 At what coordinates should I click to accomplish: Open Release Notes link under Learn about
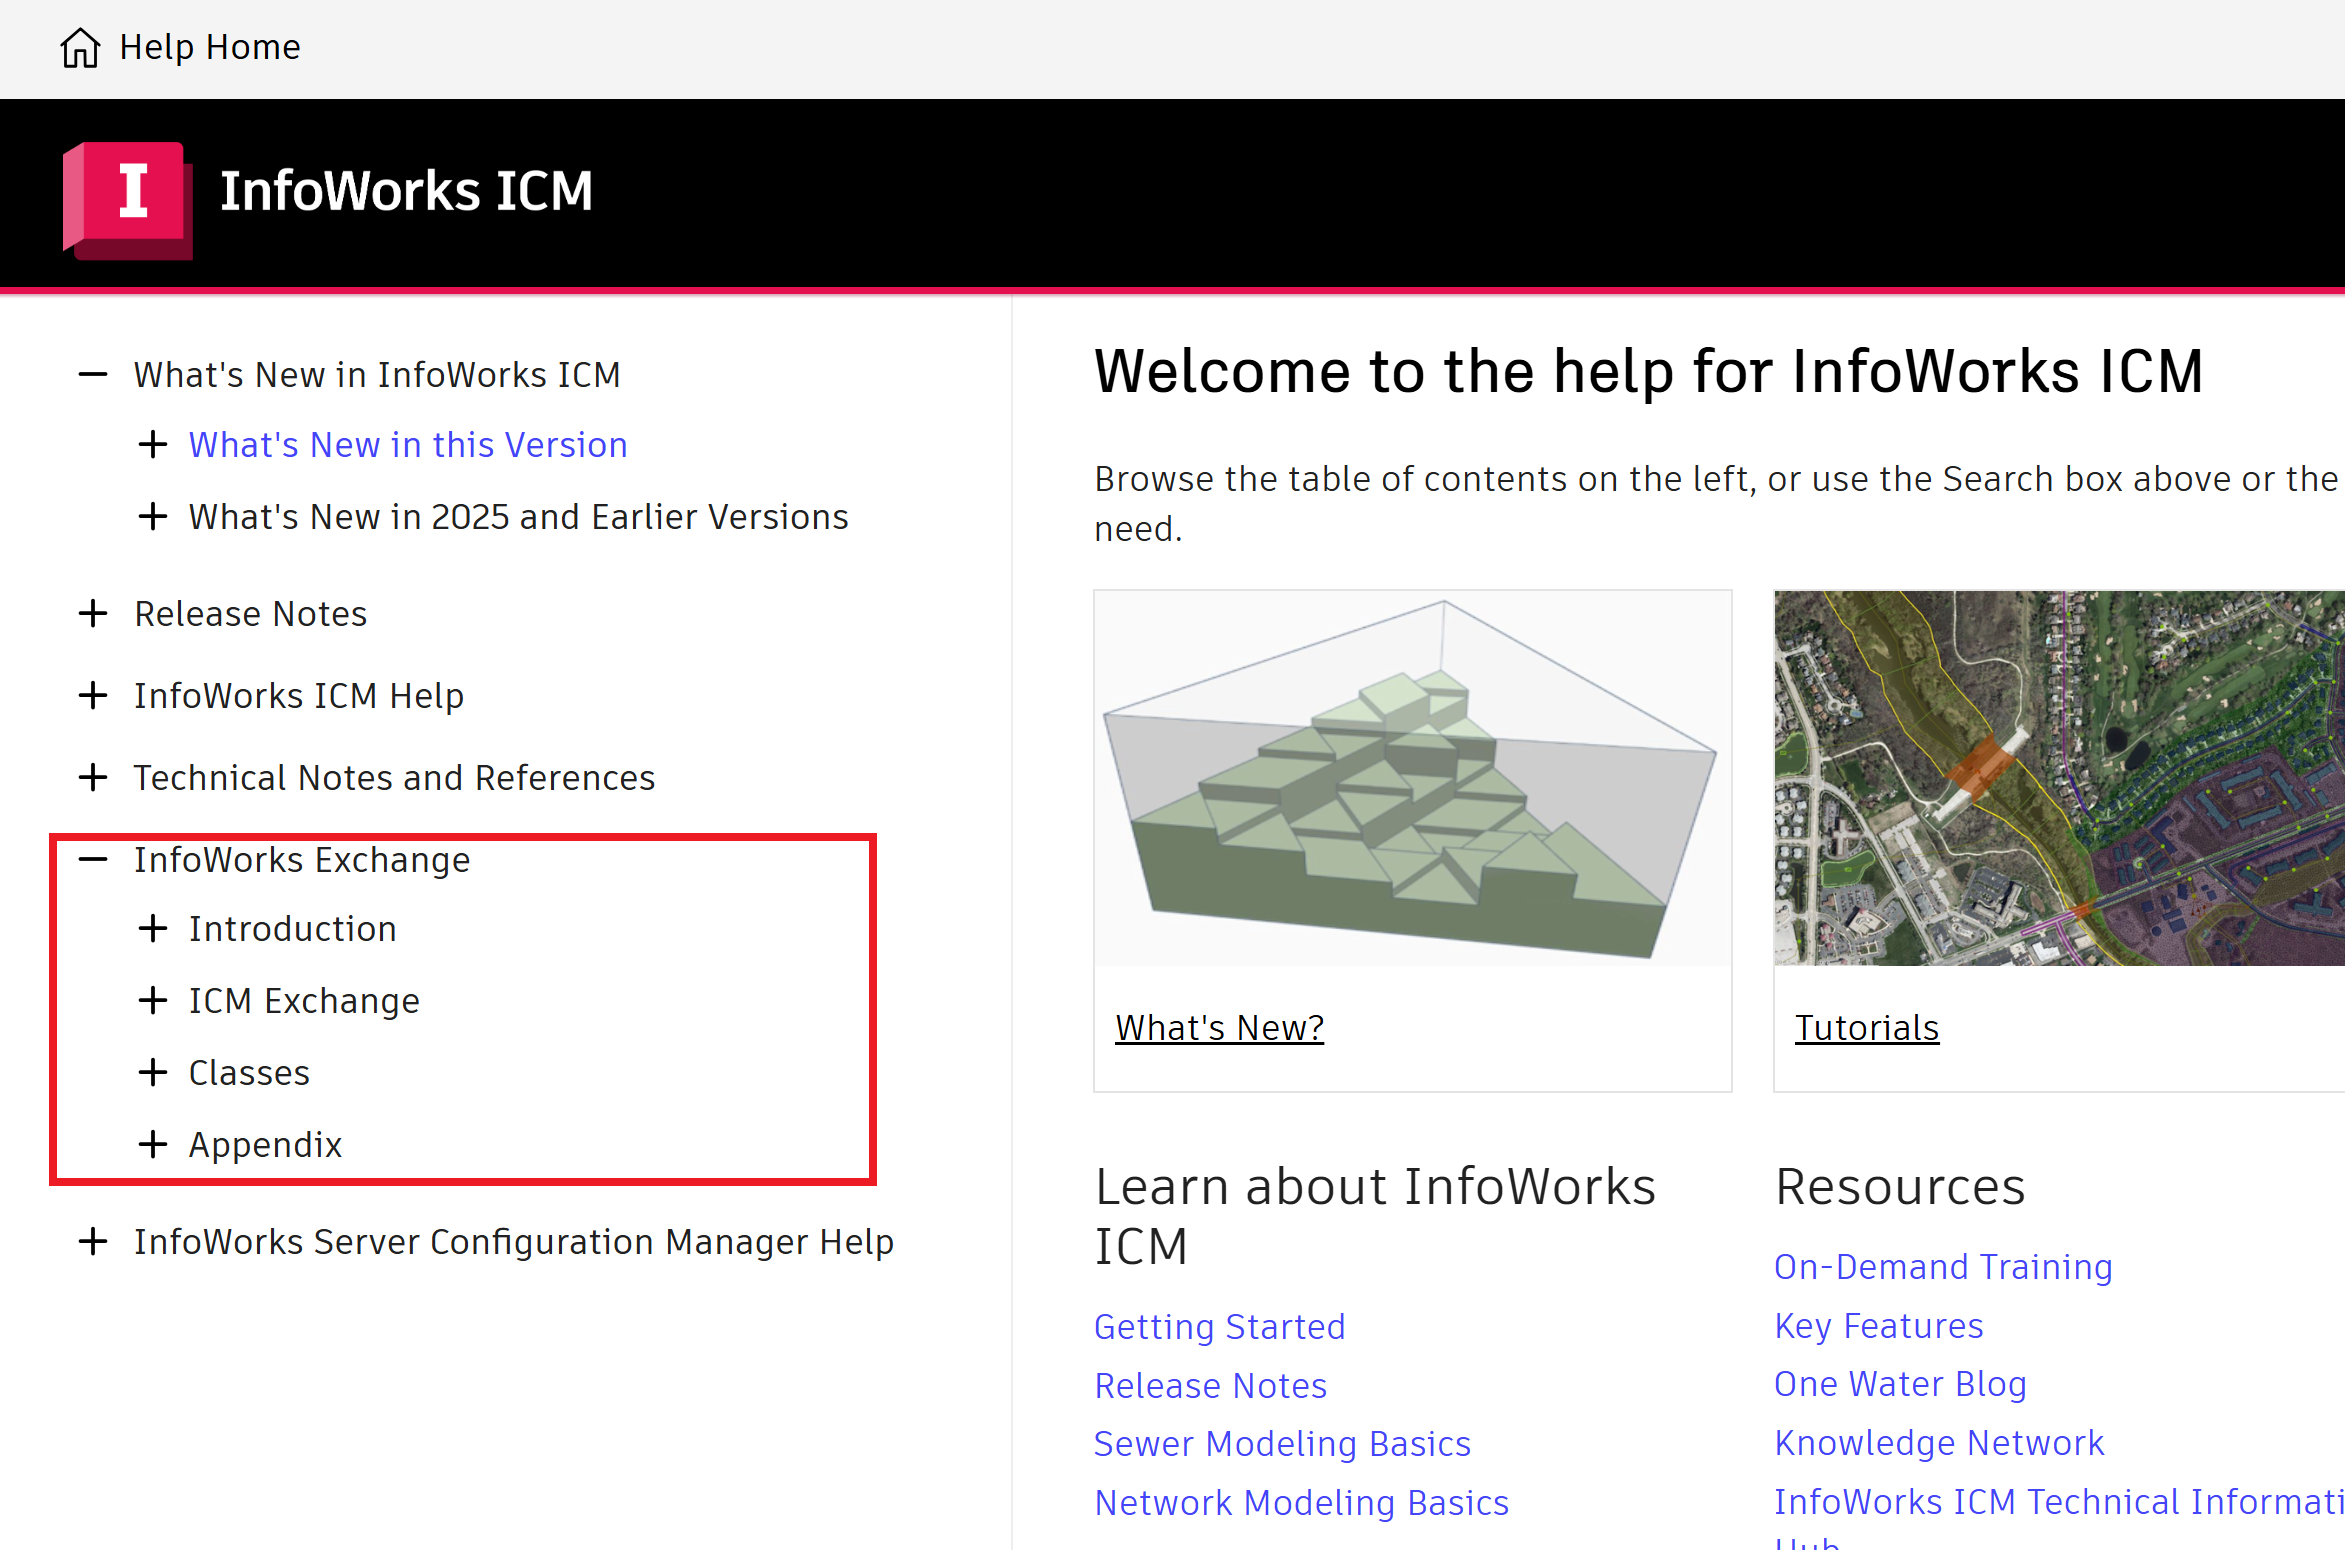pyautogui.click(x=1211, y=1386)
